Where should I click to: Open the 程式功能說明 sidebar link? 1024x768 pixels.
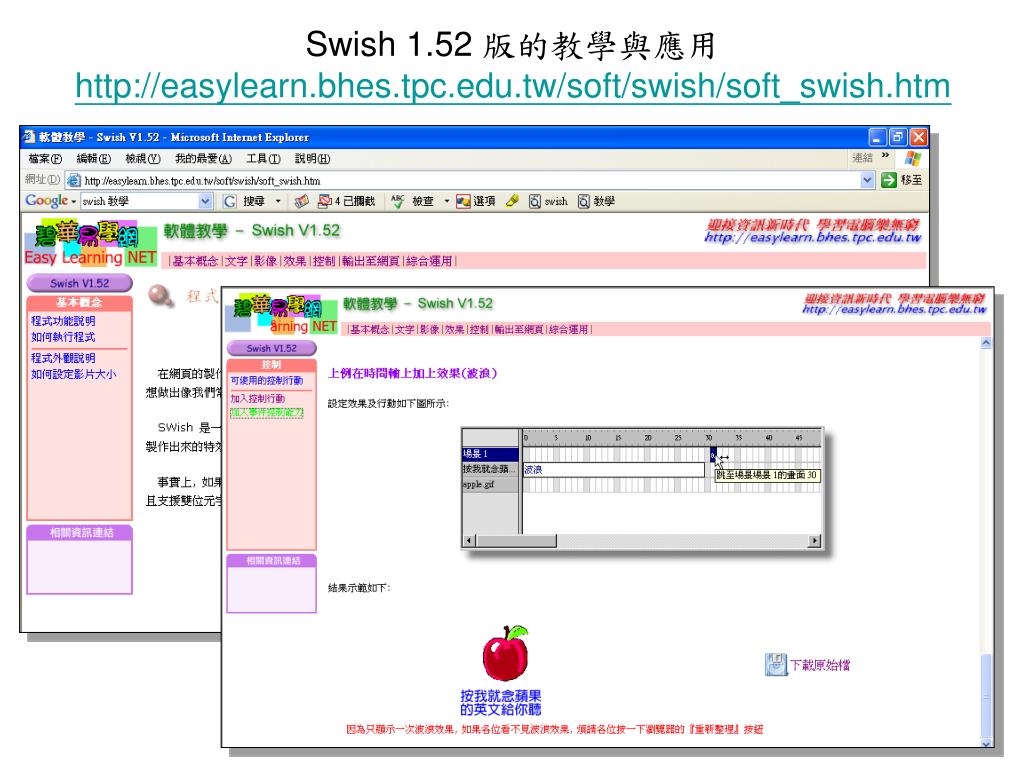(x=63, y=321)
